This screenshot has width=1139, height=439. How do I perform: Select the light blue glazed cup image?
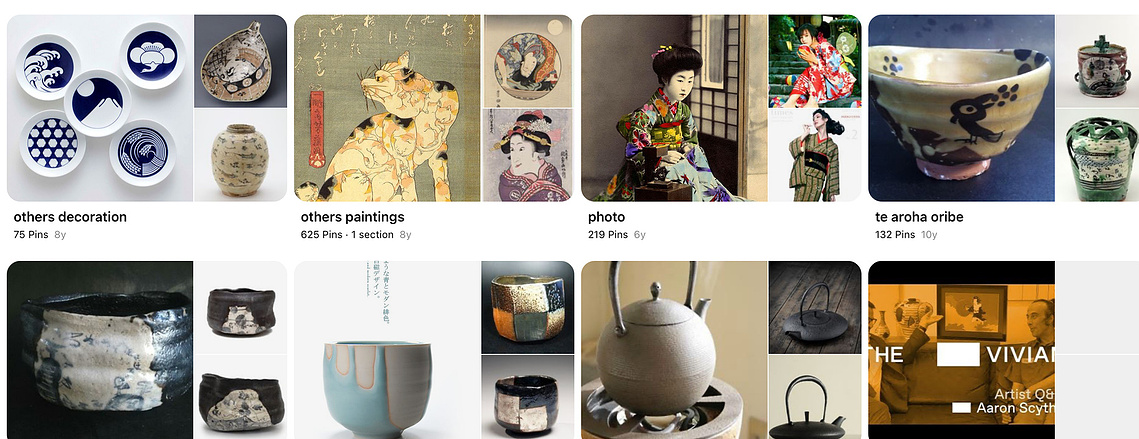click(387, 350)
